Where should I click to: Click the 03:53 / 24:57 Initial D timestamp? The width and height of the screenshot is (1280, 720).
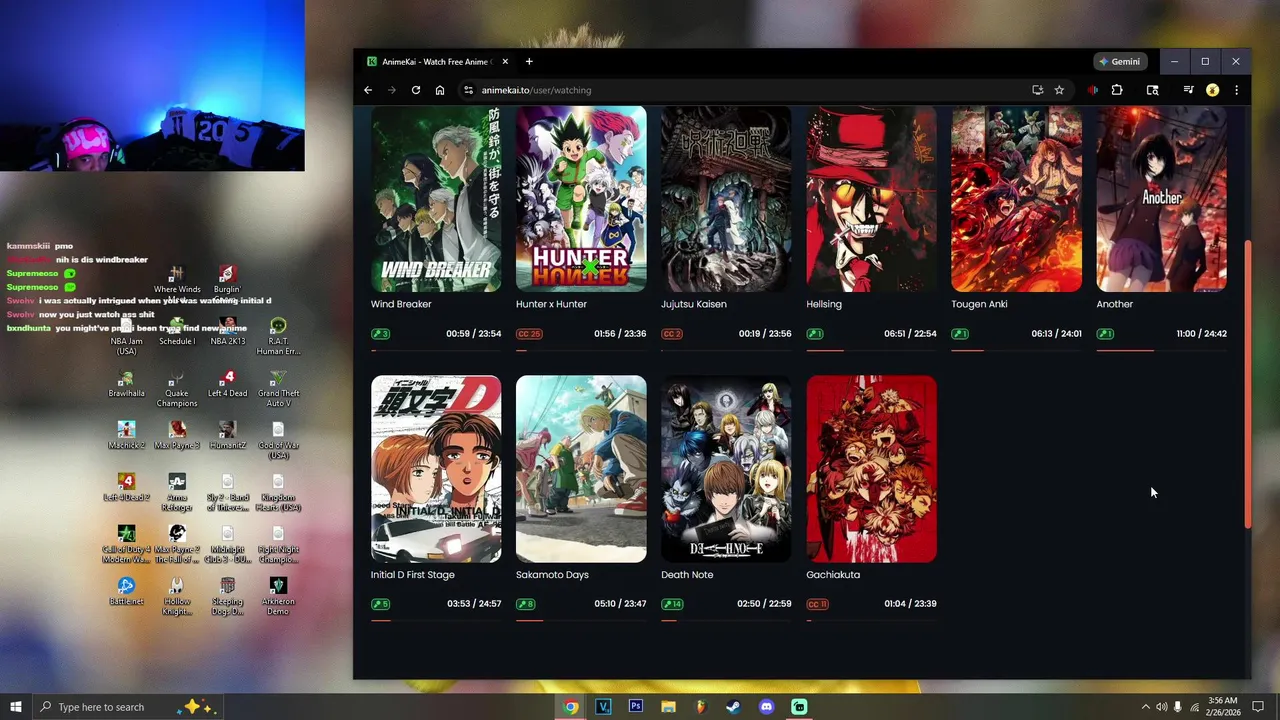pyautogui.click(x=474, y=604)
